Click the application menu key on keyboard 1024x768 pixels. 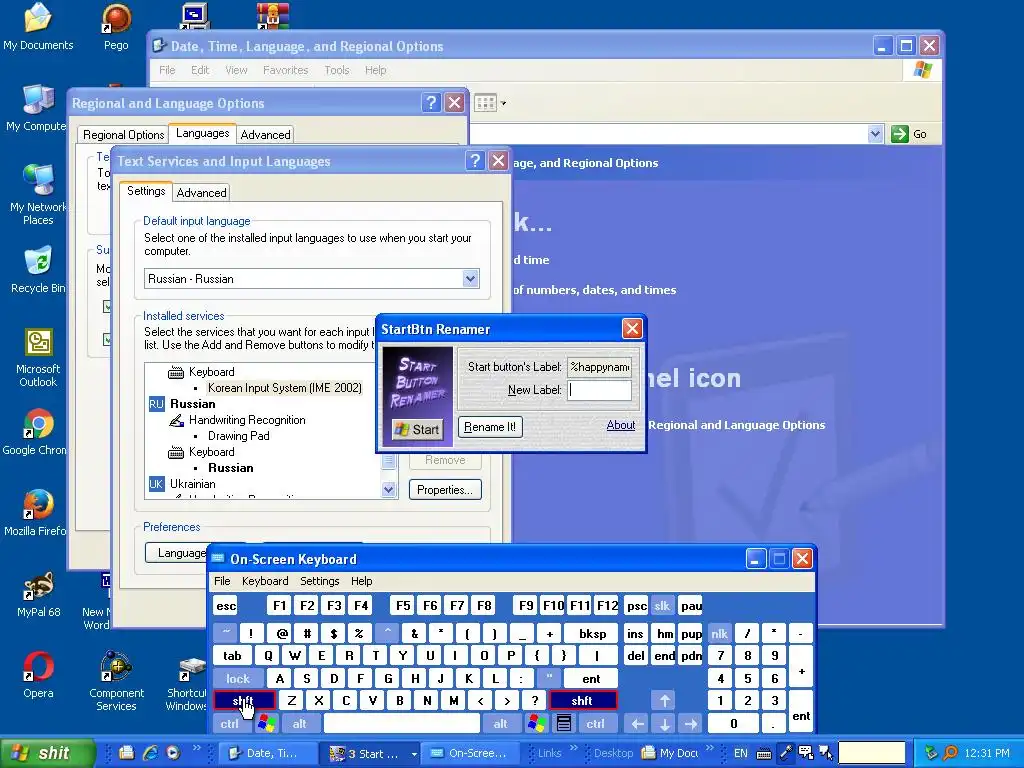coord(564,723)
